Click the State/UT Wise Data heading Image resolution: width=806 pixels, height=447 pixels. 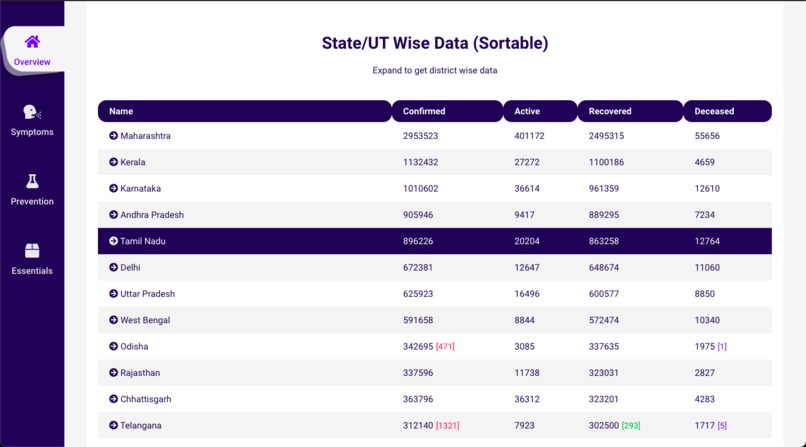[x=435, y=43]
